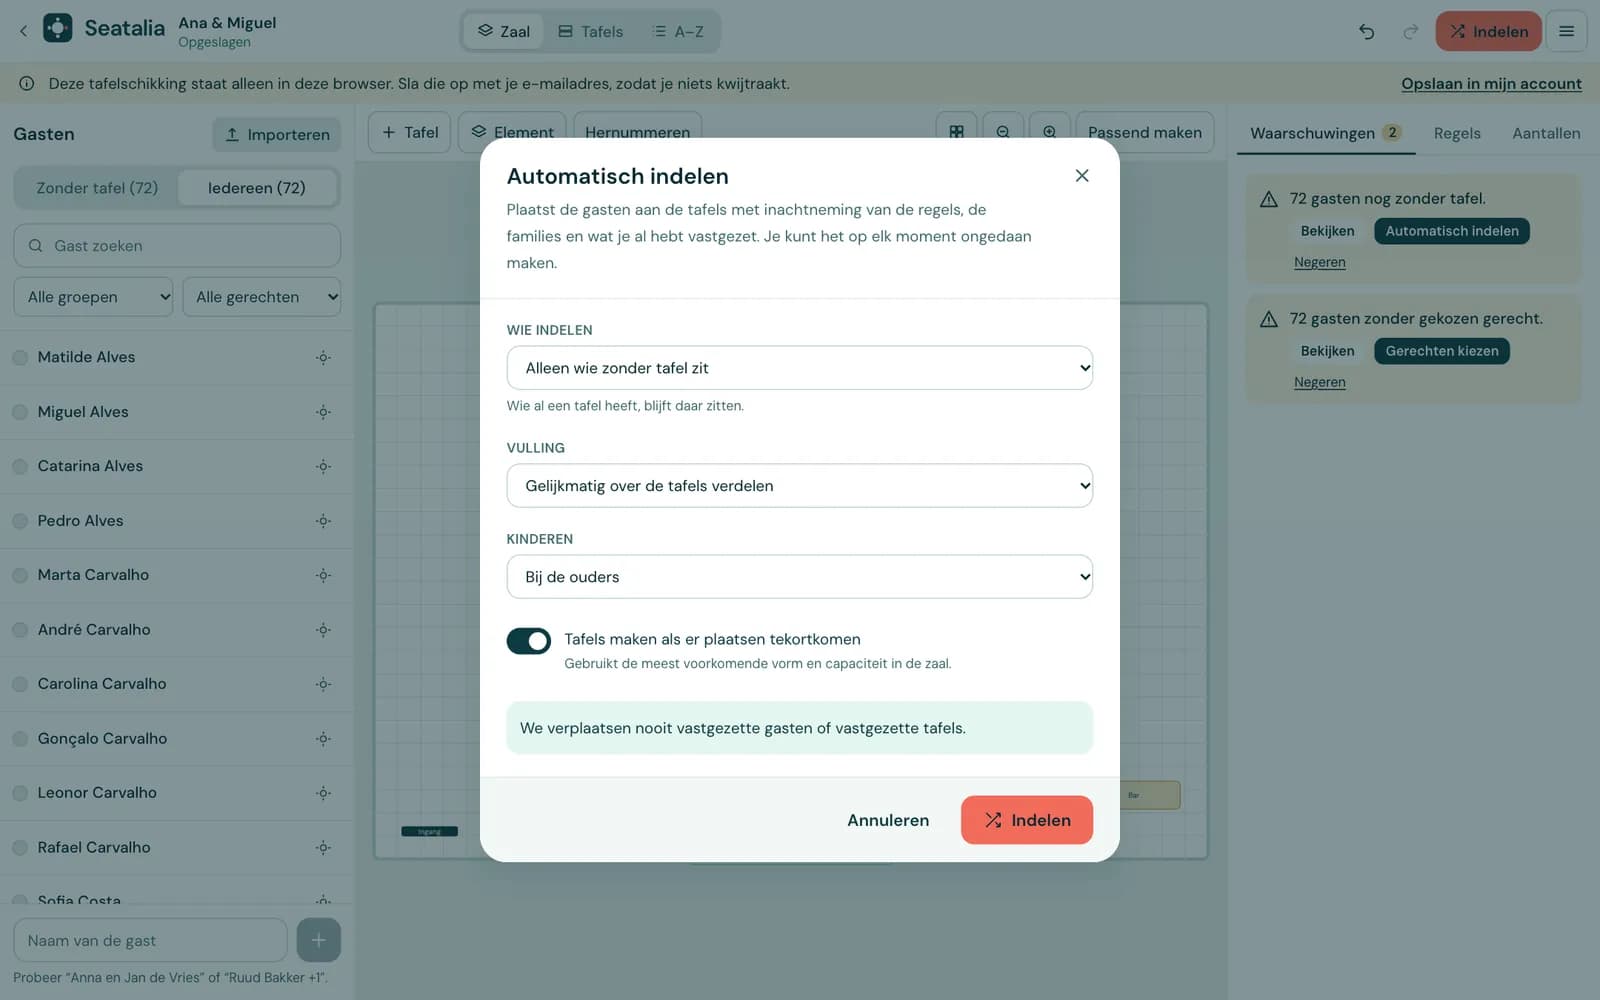Click target icon for Rafael Carvalho

pos(323,848)
